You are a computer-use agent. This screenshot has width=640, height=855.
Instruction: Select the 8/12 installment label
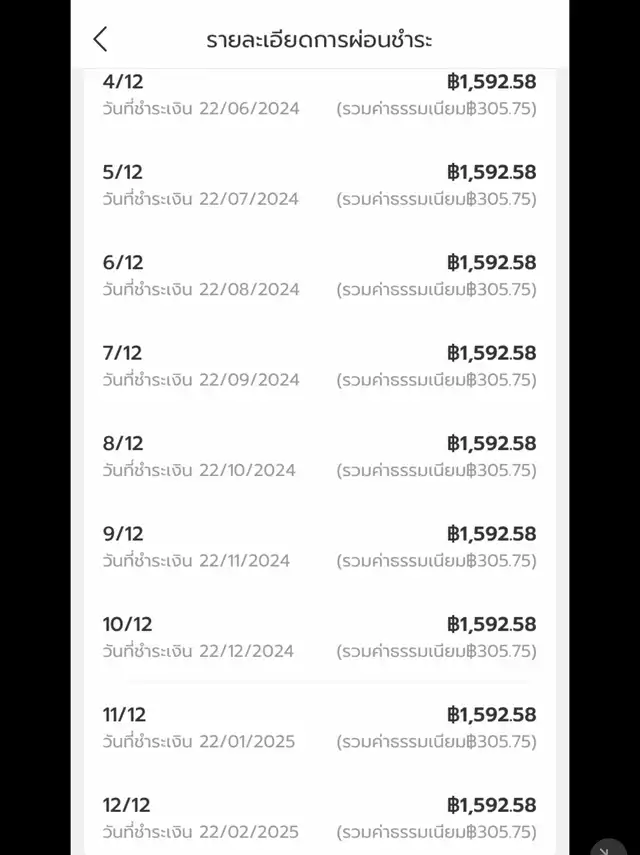point(123,443)
